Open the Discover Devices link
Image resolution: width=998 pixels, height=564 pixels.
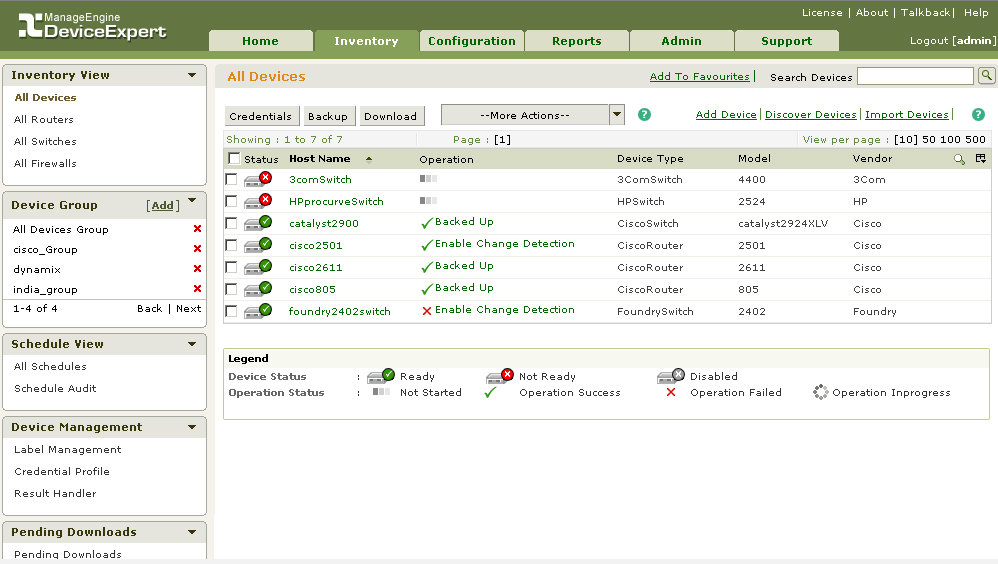pyautogui.click(x=811, y=115)
